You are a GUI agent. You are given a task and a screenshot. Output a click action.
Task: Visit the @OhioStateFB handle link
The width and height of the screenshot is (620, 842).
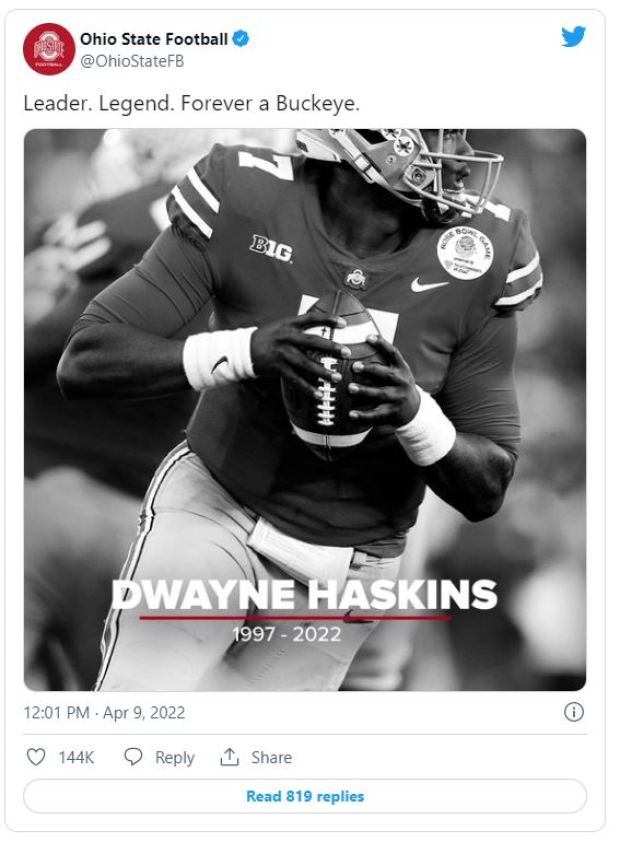tap(132, 61)
